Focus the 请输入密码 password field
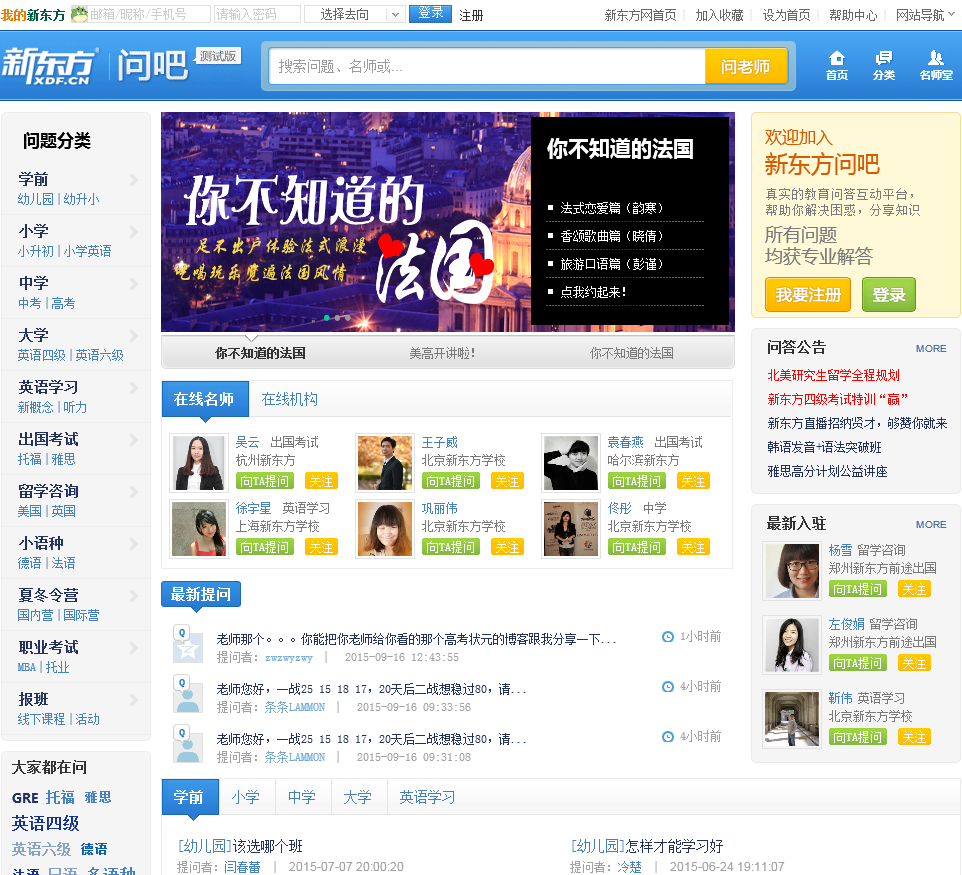 point(257,14)
